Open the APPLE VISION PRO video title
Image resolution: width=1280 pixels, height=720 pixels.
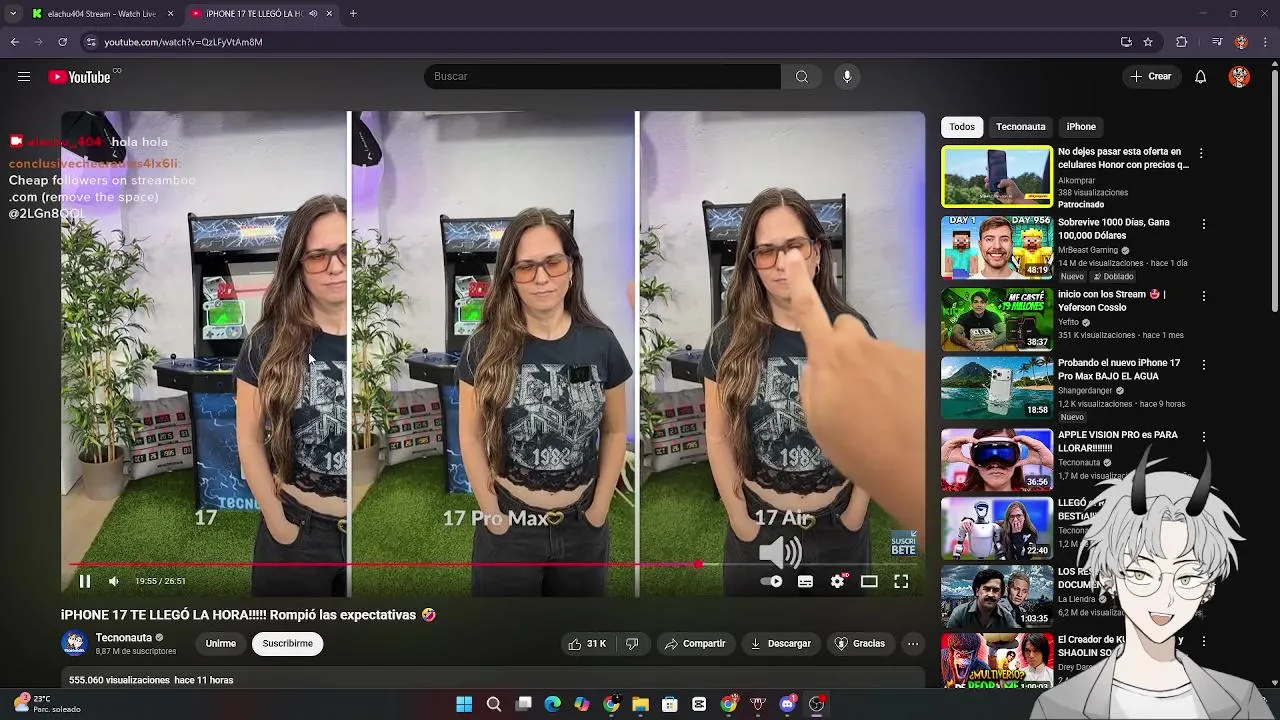[1118, 441]
